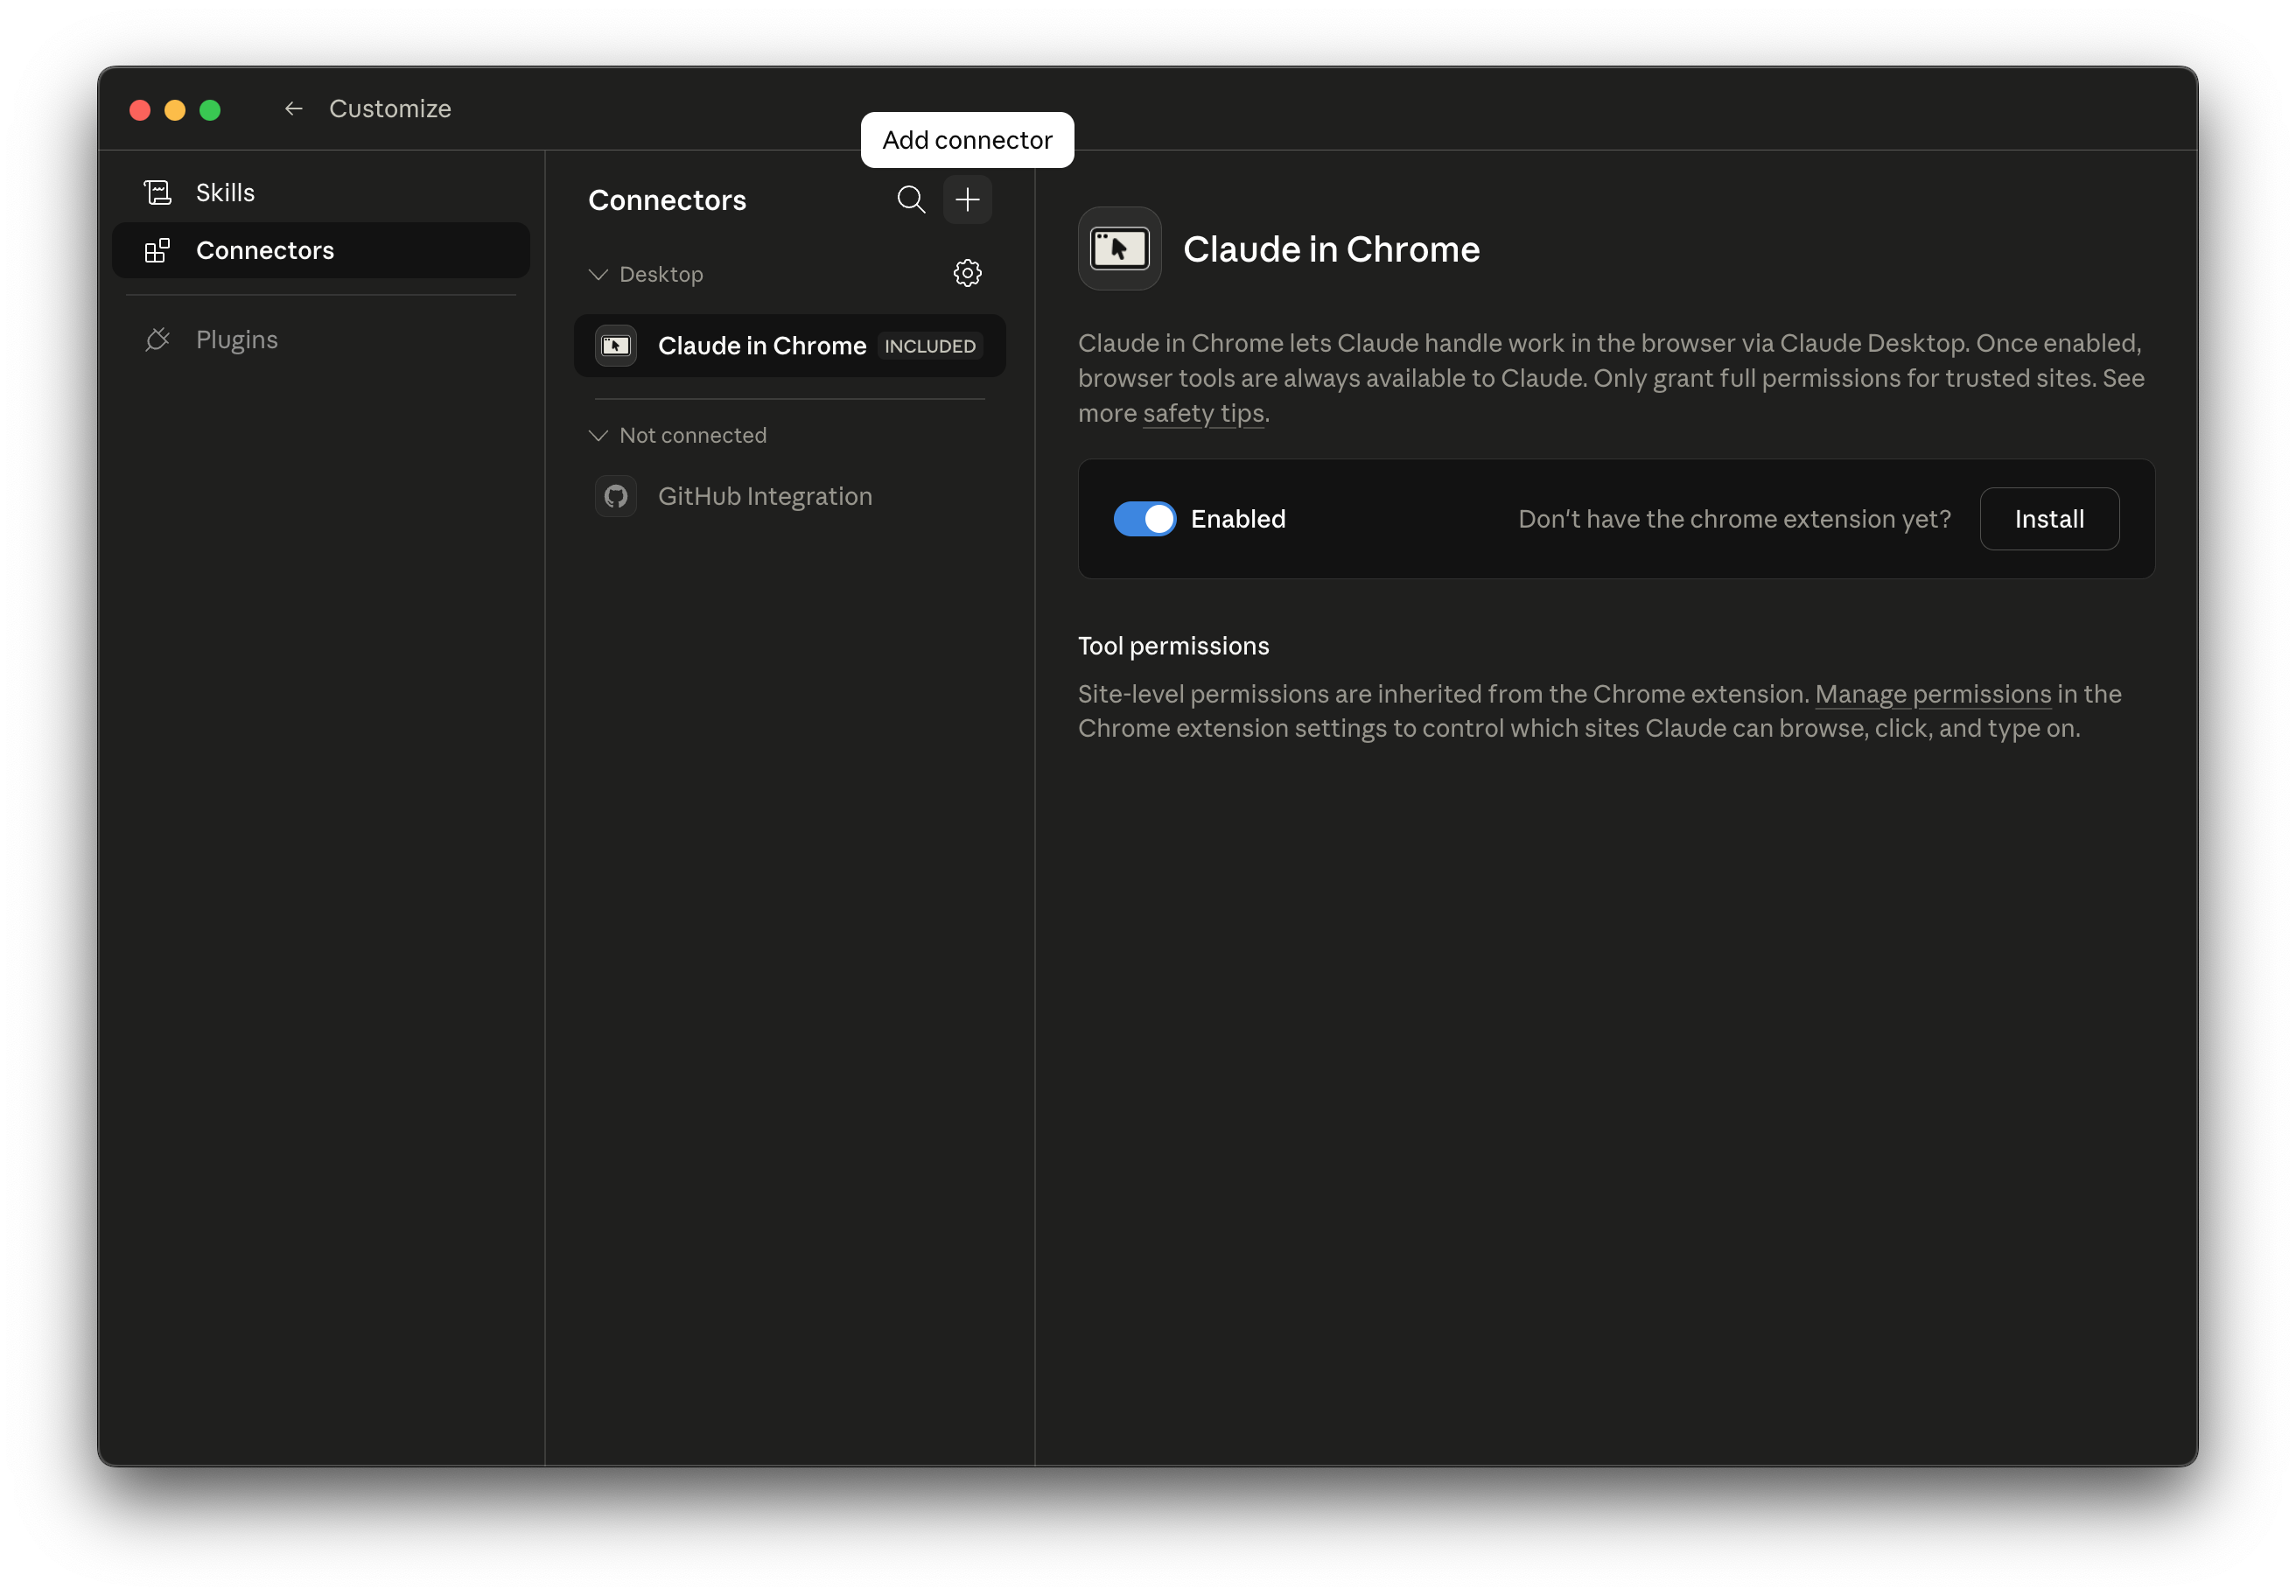Click the Customize title text
This screenshot has height=1596, width=2296.
point(390,108)
